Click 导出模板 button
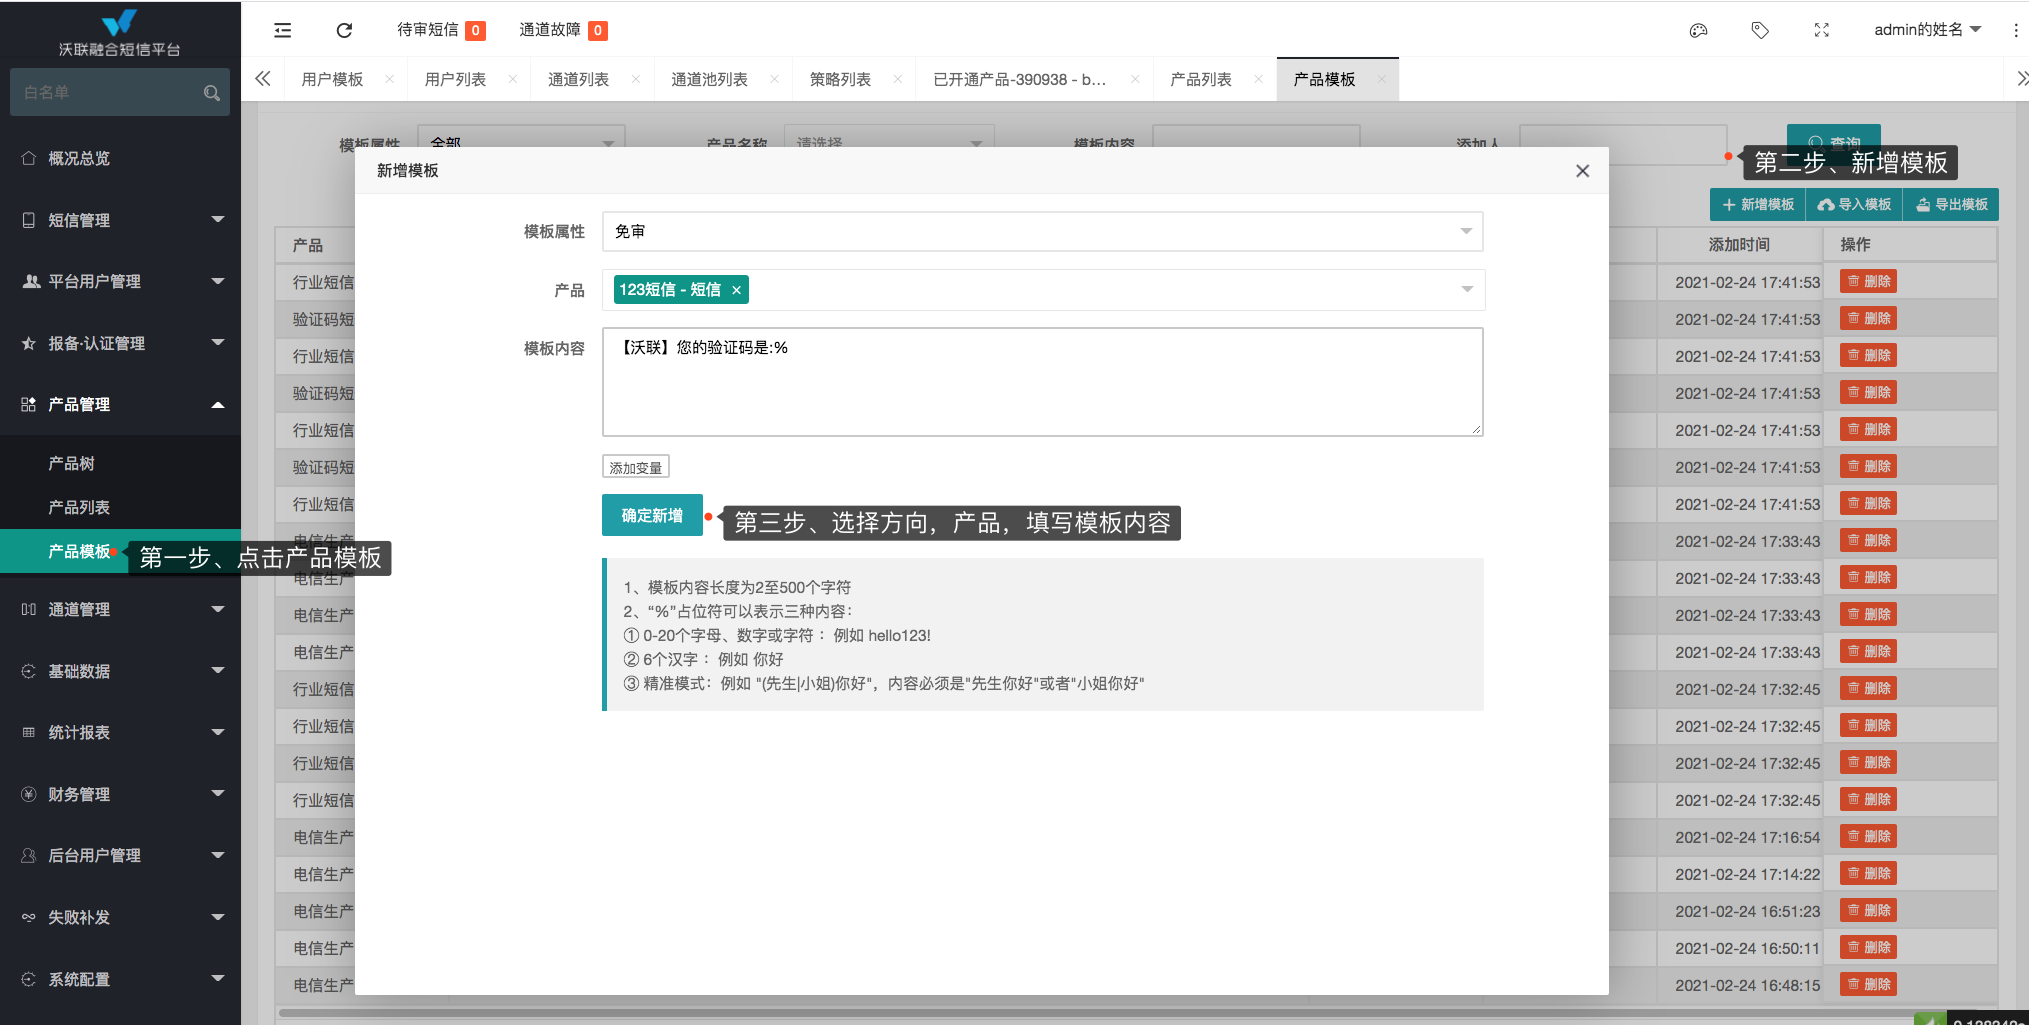 (x=1951, y=204)
